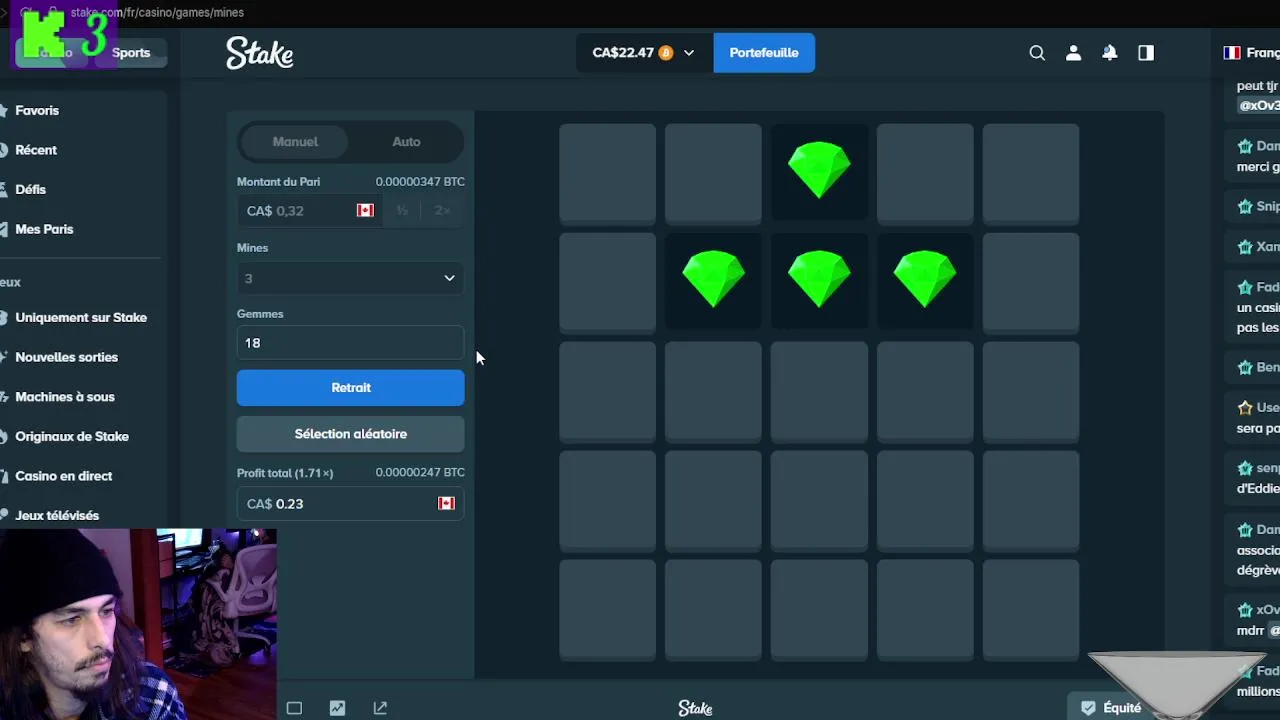Open the Défis menu item
The height and width of the screenshot is (720, 1280).
30,189
